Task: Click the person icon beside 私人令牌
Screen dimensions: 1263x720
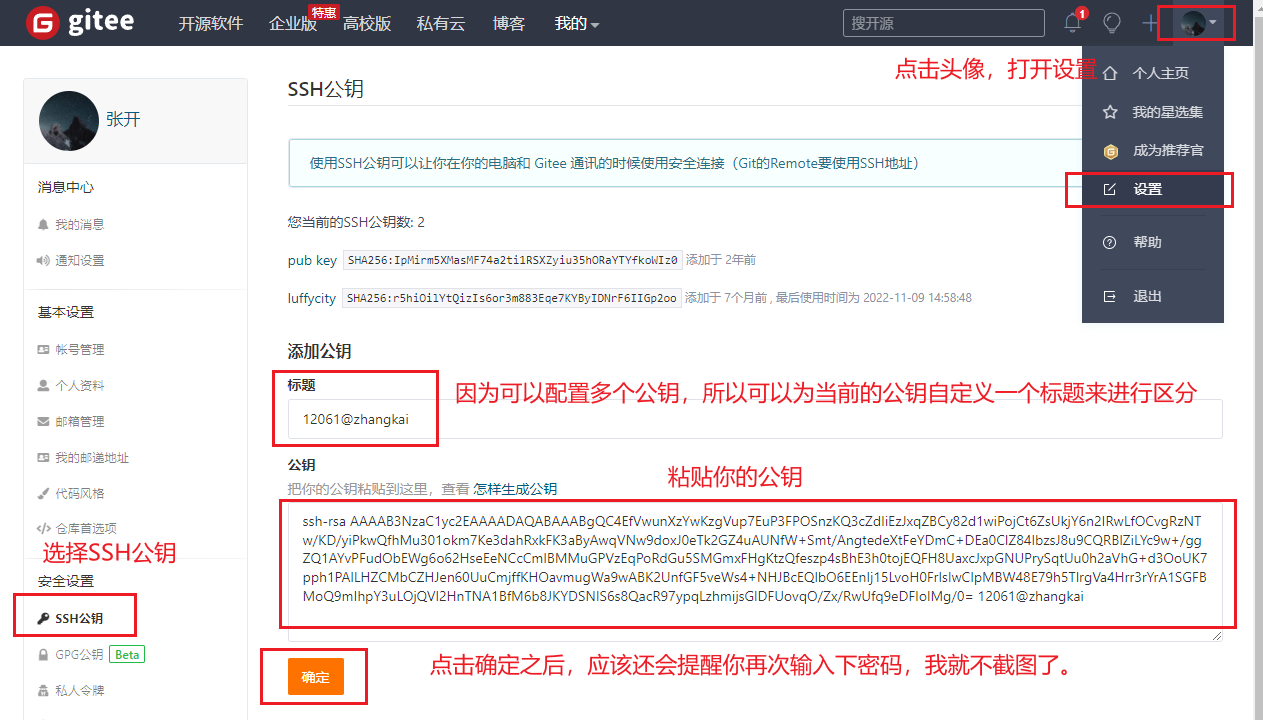Action: tap(43, 691)
